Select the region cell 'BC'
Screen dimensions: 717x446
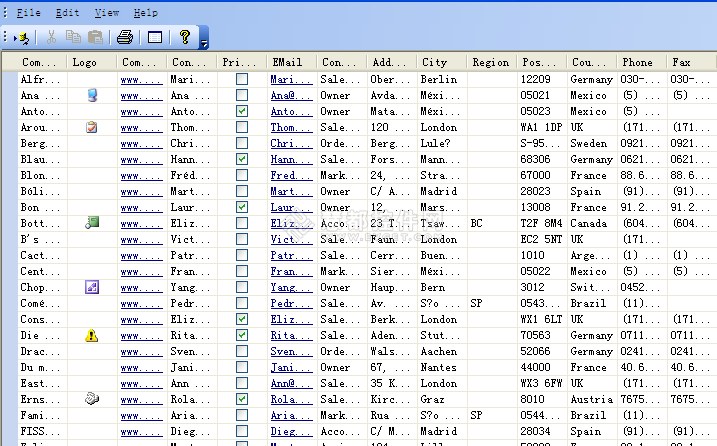492,223
